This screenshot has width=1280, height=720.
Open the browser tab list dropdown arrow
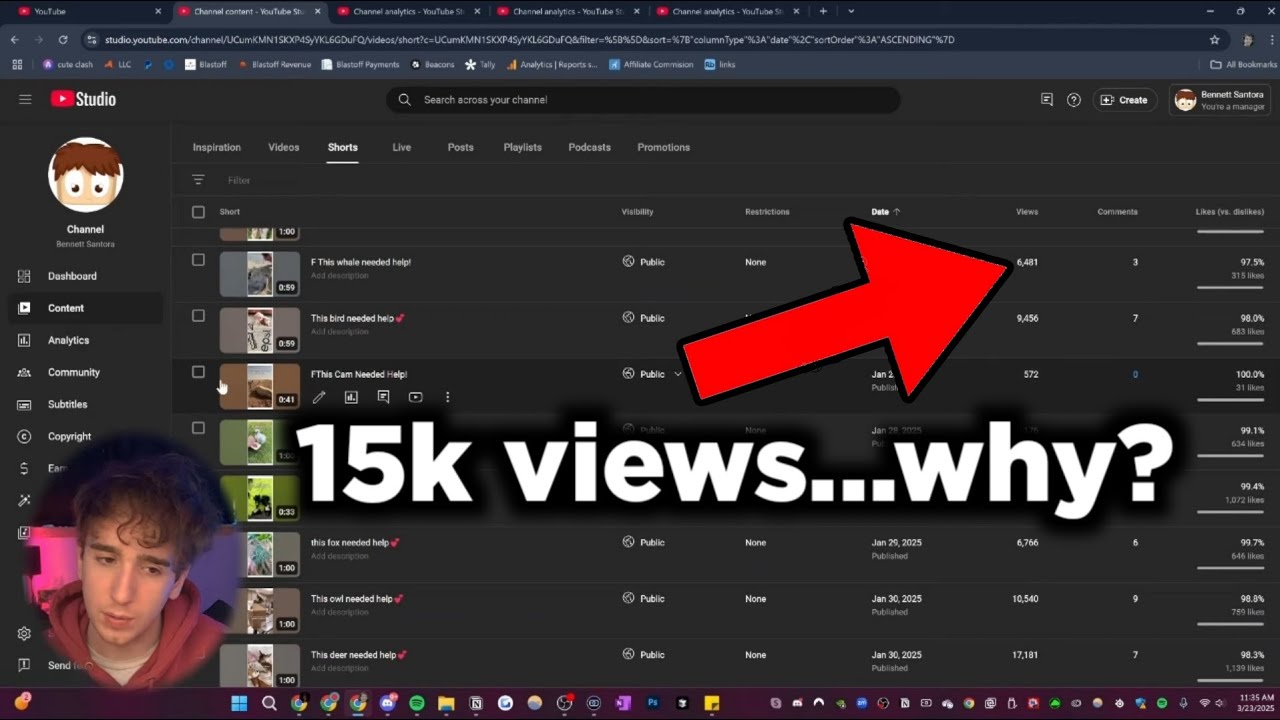pos(851,11)
